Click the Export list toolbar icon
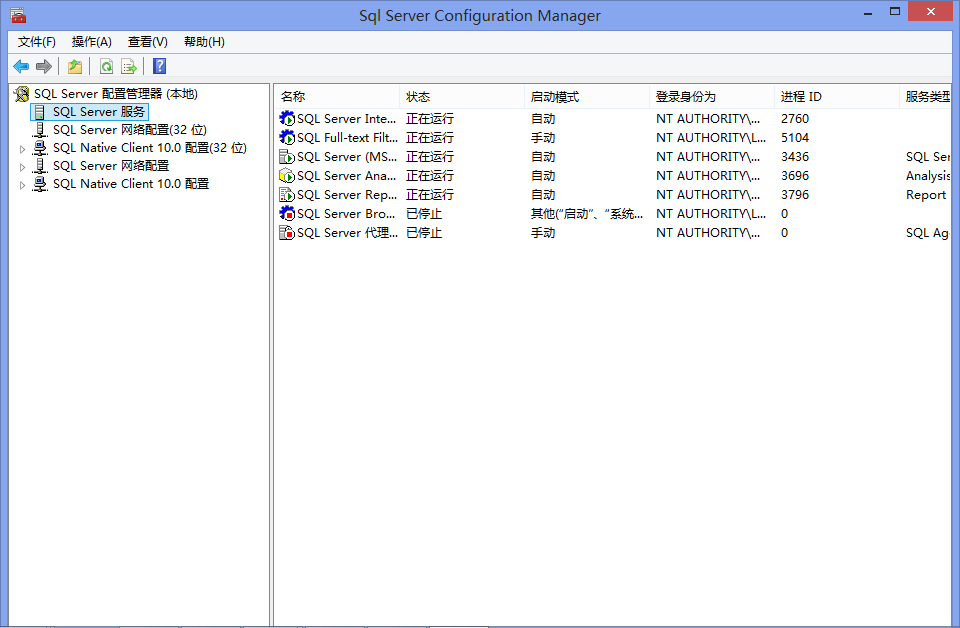This screenshot has width=960, height=628. point(129,66)
